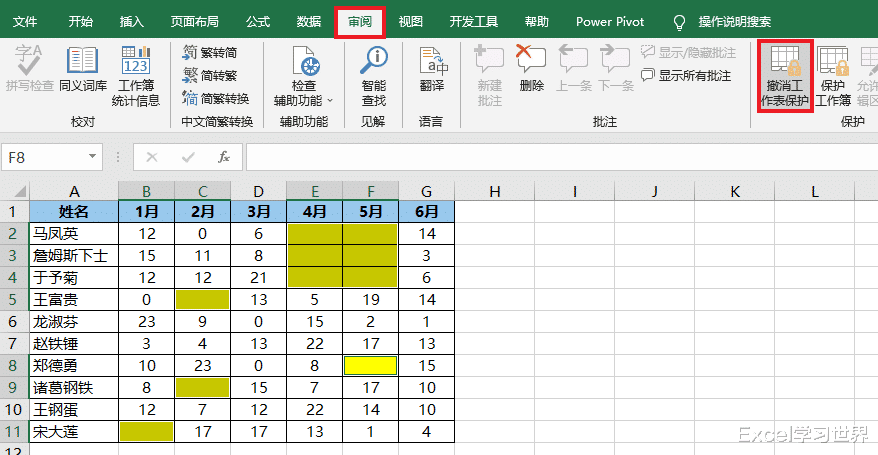Switch to the 开始 tab
This screenshot has height=455, width=878.
pos(81,22)
